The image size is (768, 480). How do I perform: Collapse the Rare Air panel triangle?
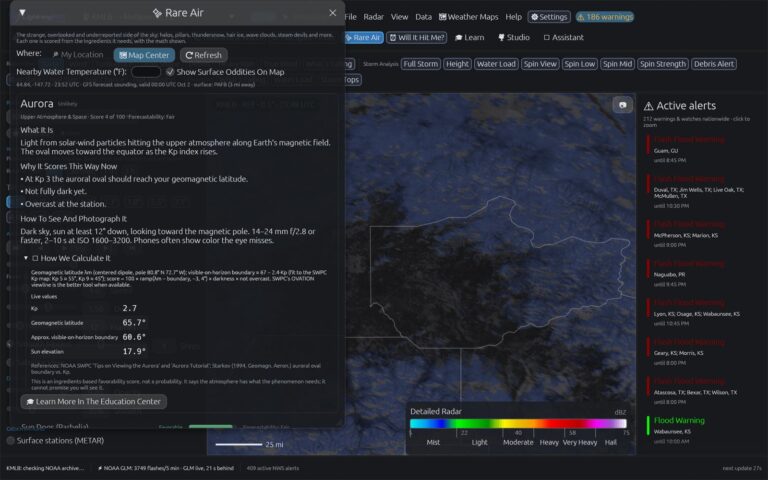pyautogui.click(x=22, y=12)
